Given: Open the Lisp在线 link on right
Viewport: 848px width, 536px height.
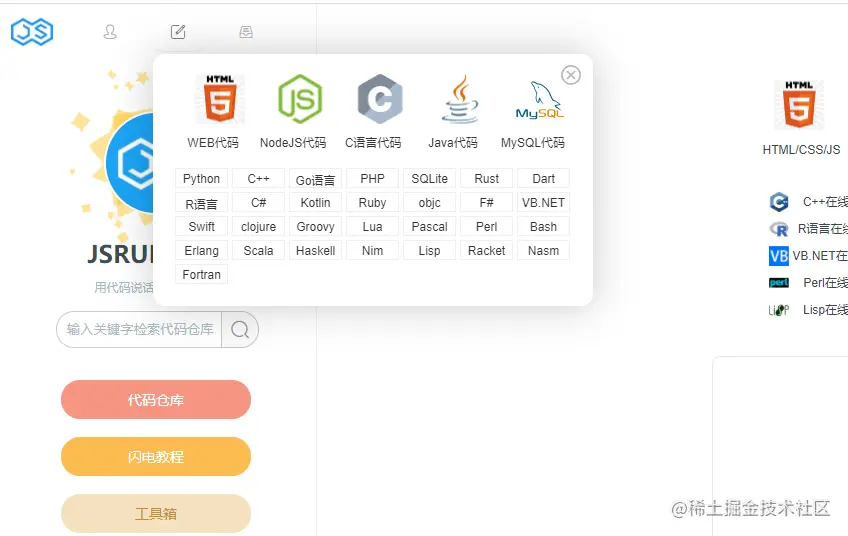Looking at the screenshot, I should click(x=825, y=309).
